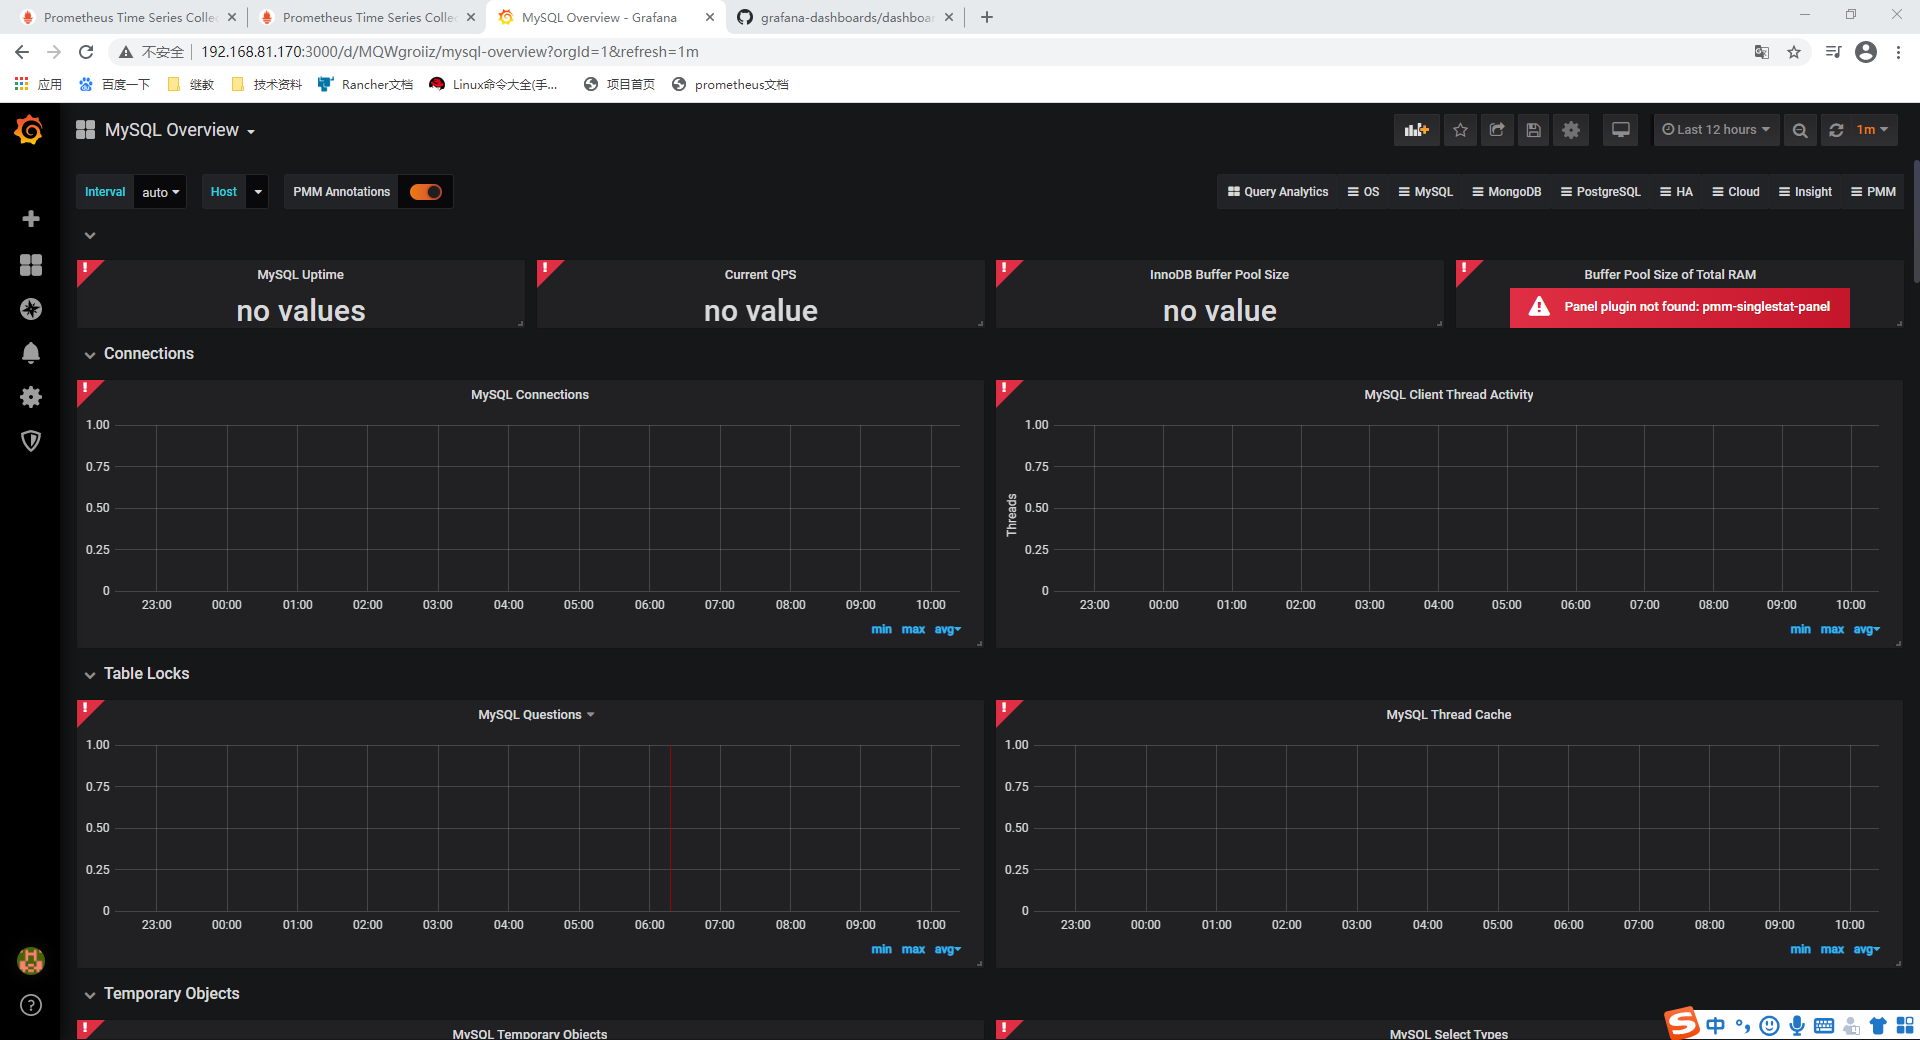
Task: Expand the unnamed top row chevron
Action: [x=90, y=236]
